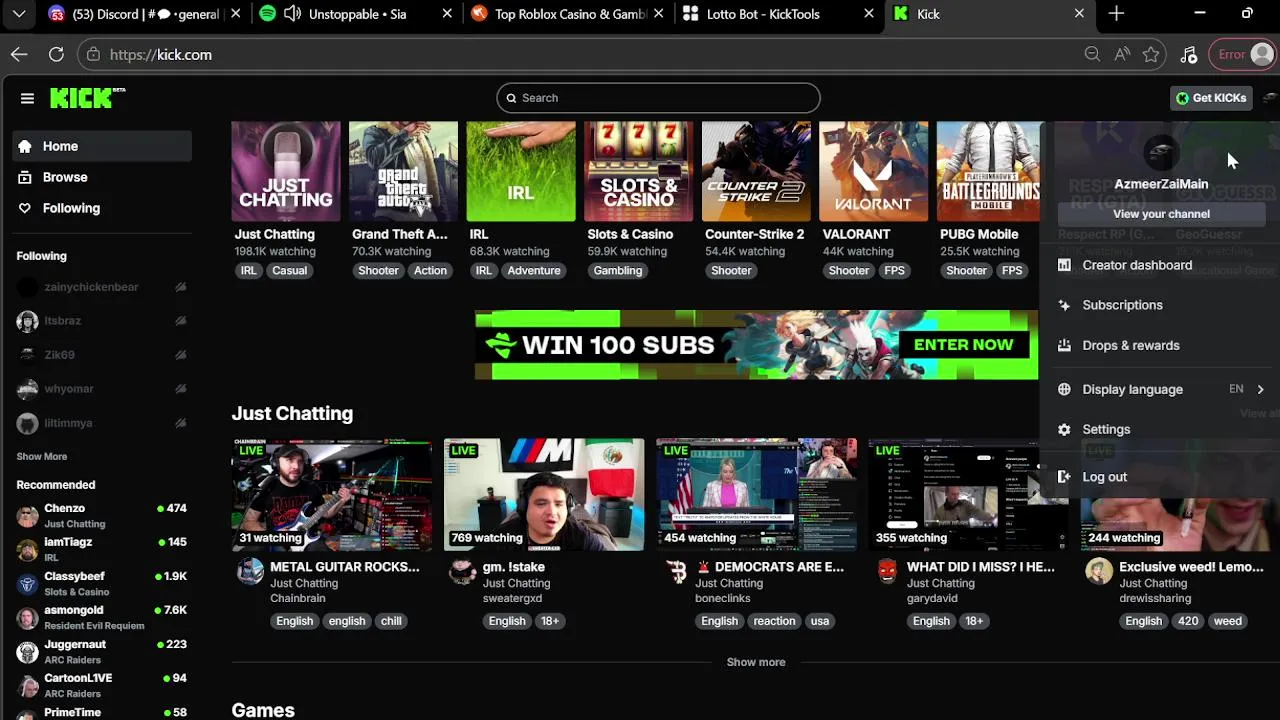The image size is (1280, 720).
Task: Open asmongold's avatar in Recommended
Action: click(x=27, y=618)
